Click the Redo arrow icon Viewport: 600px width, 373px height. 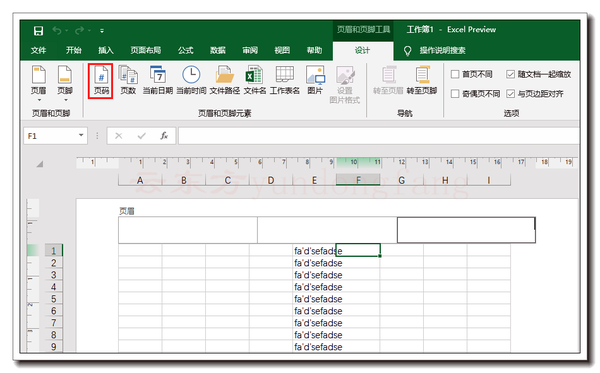click(80, 30)
